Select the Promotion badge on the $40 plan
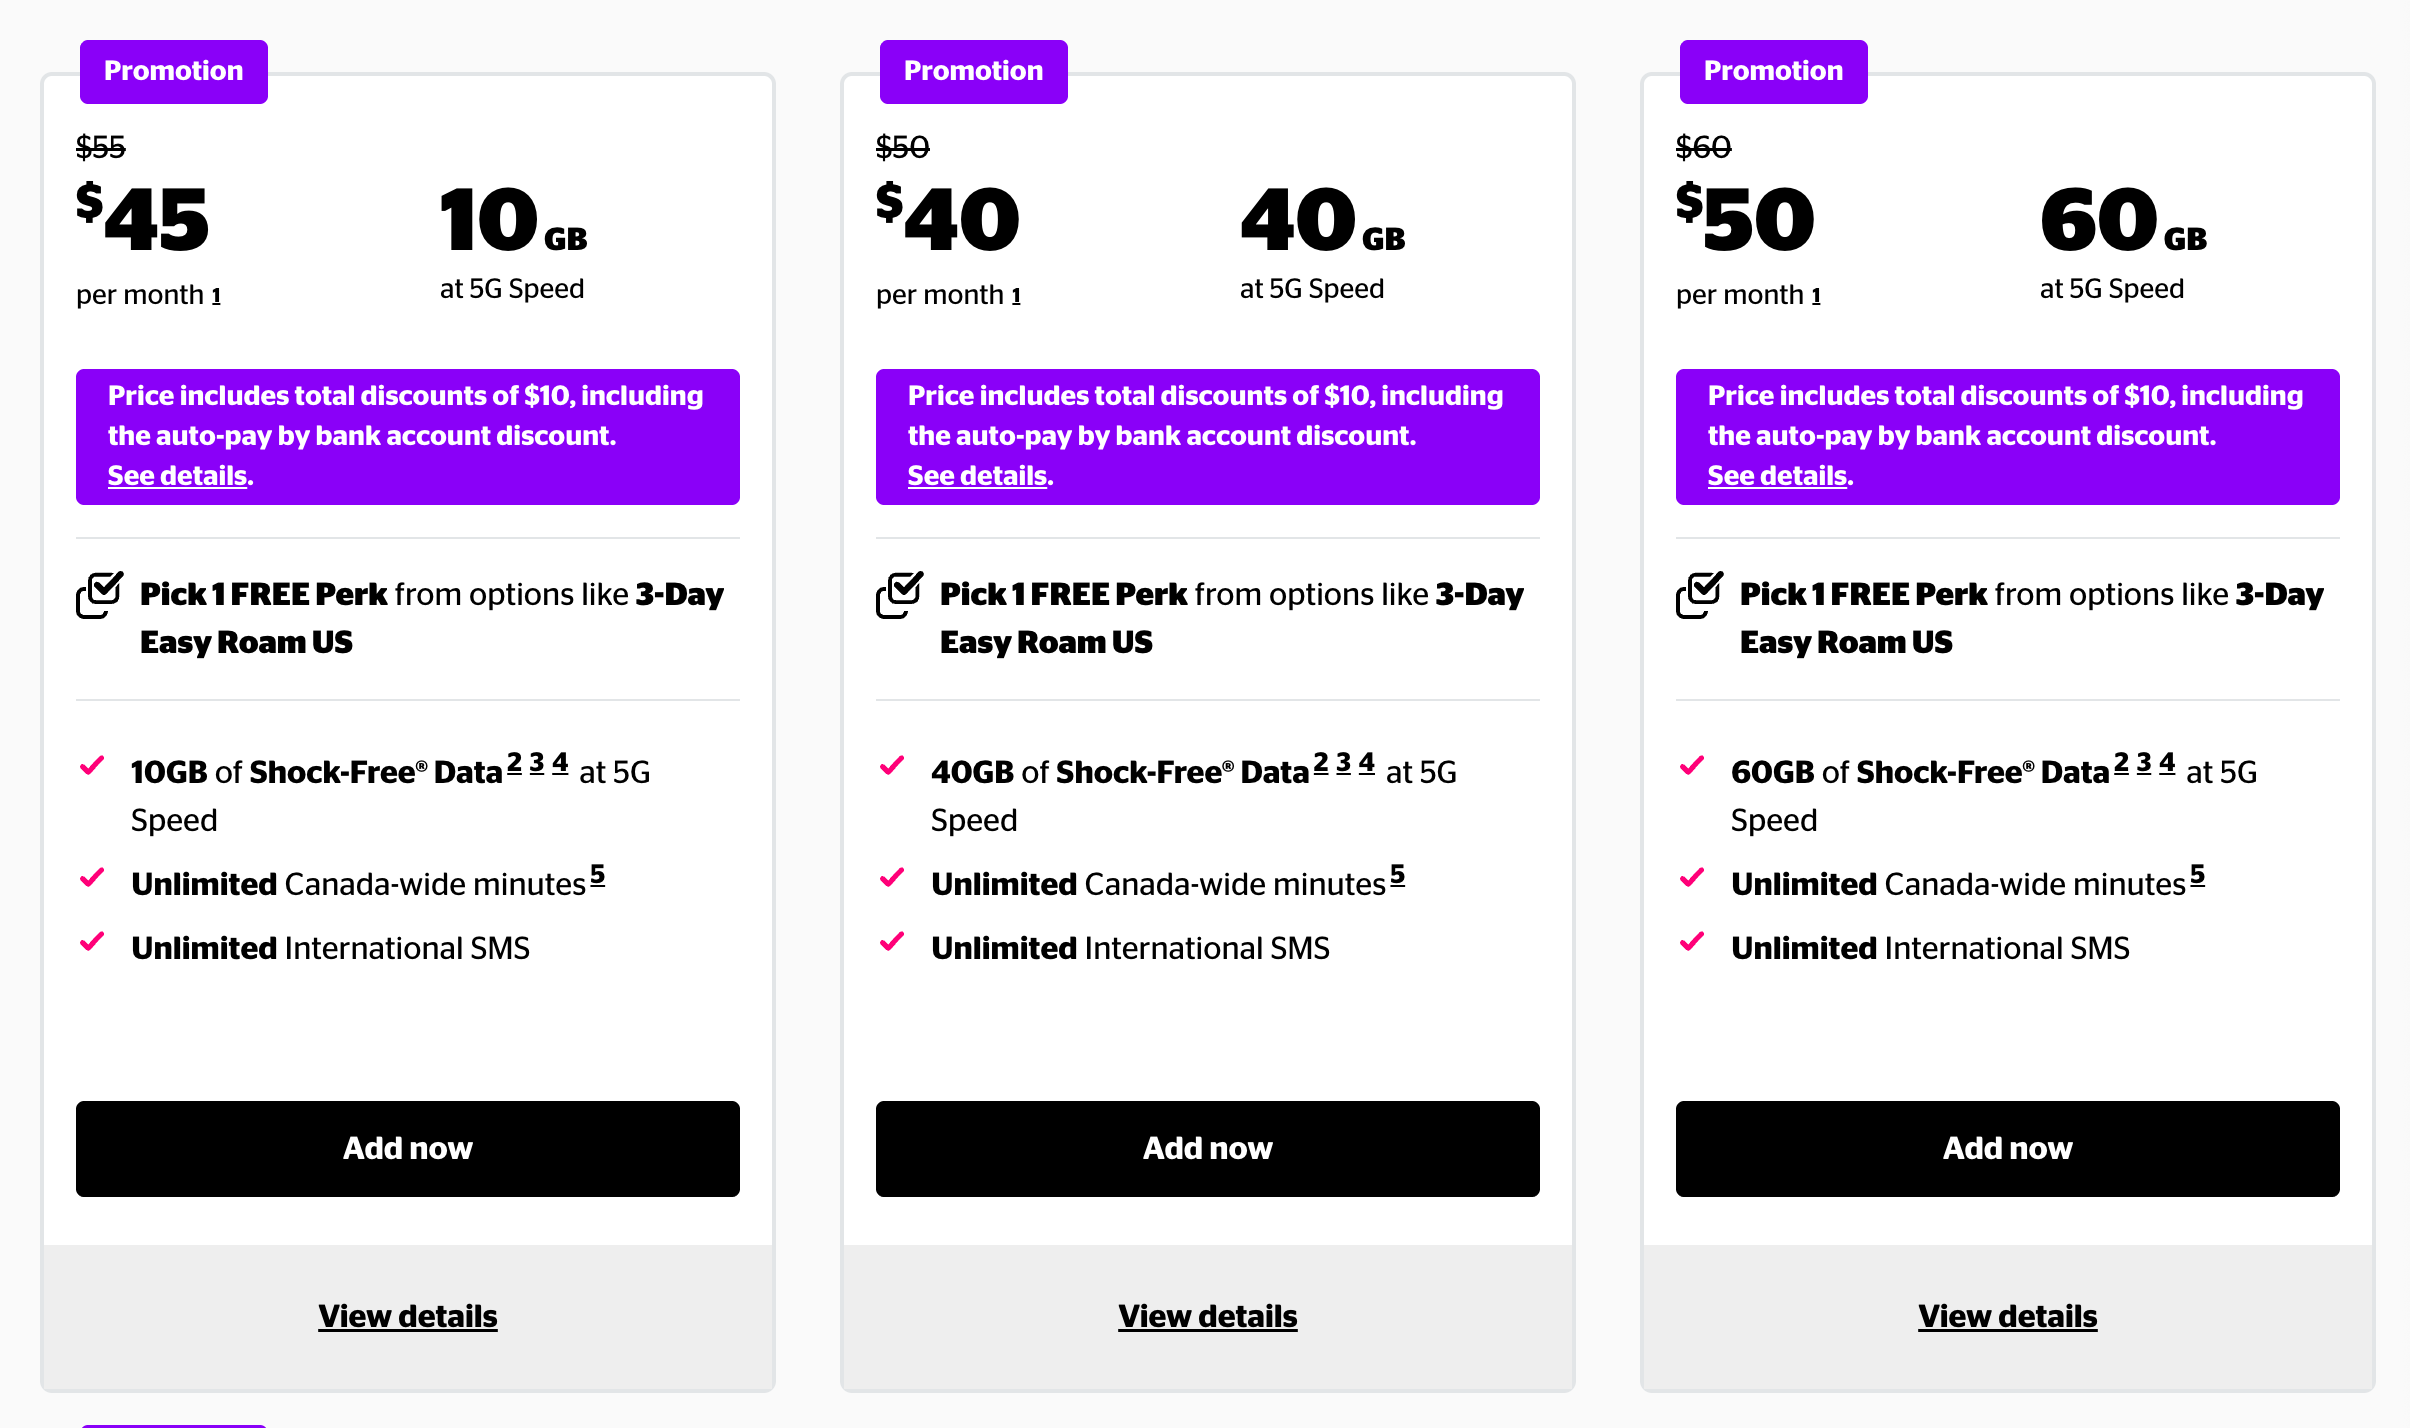Image resolution: width=2410 pixels, height=1428 pixels. pyautogui.click(x=974, y=71)
